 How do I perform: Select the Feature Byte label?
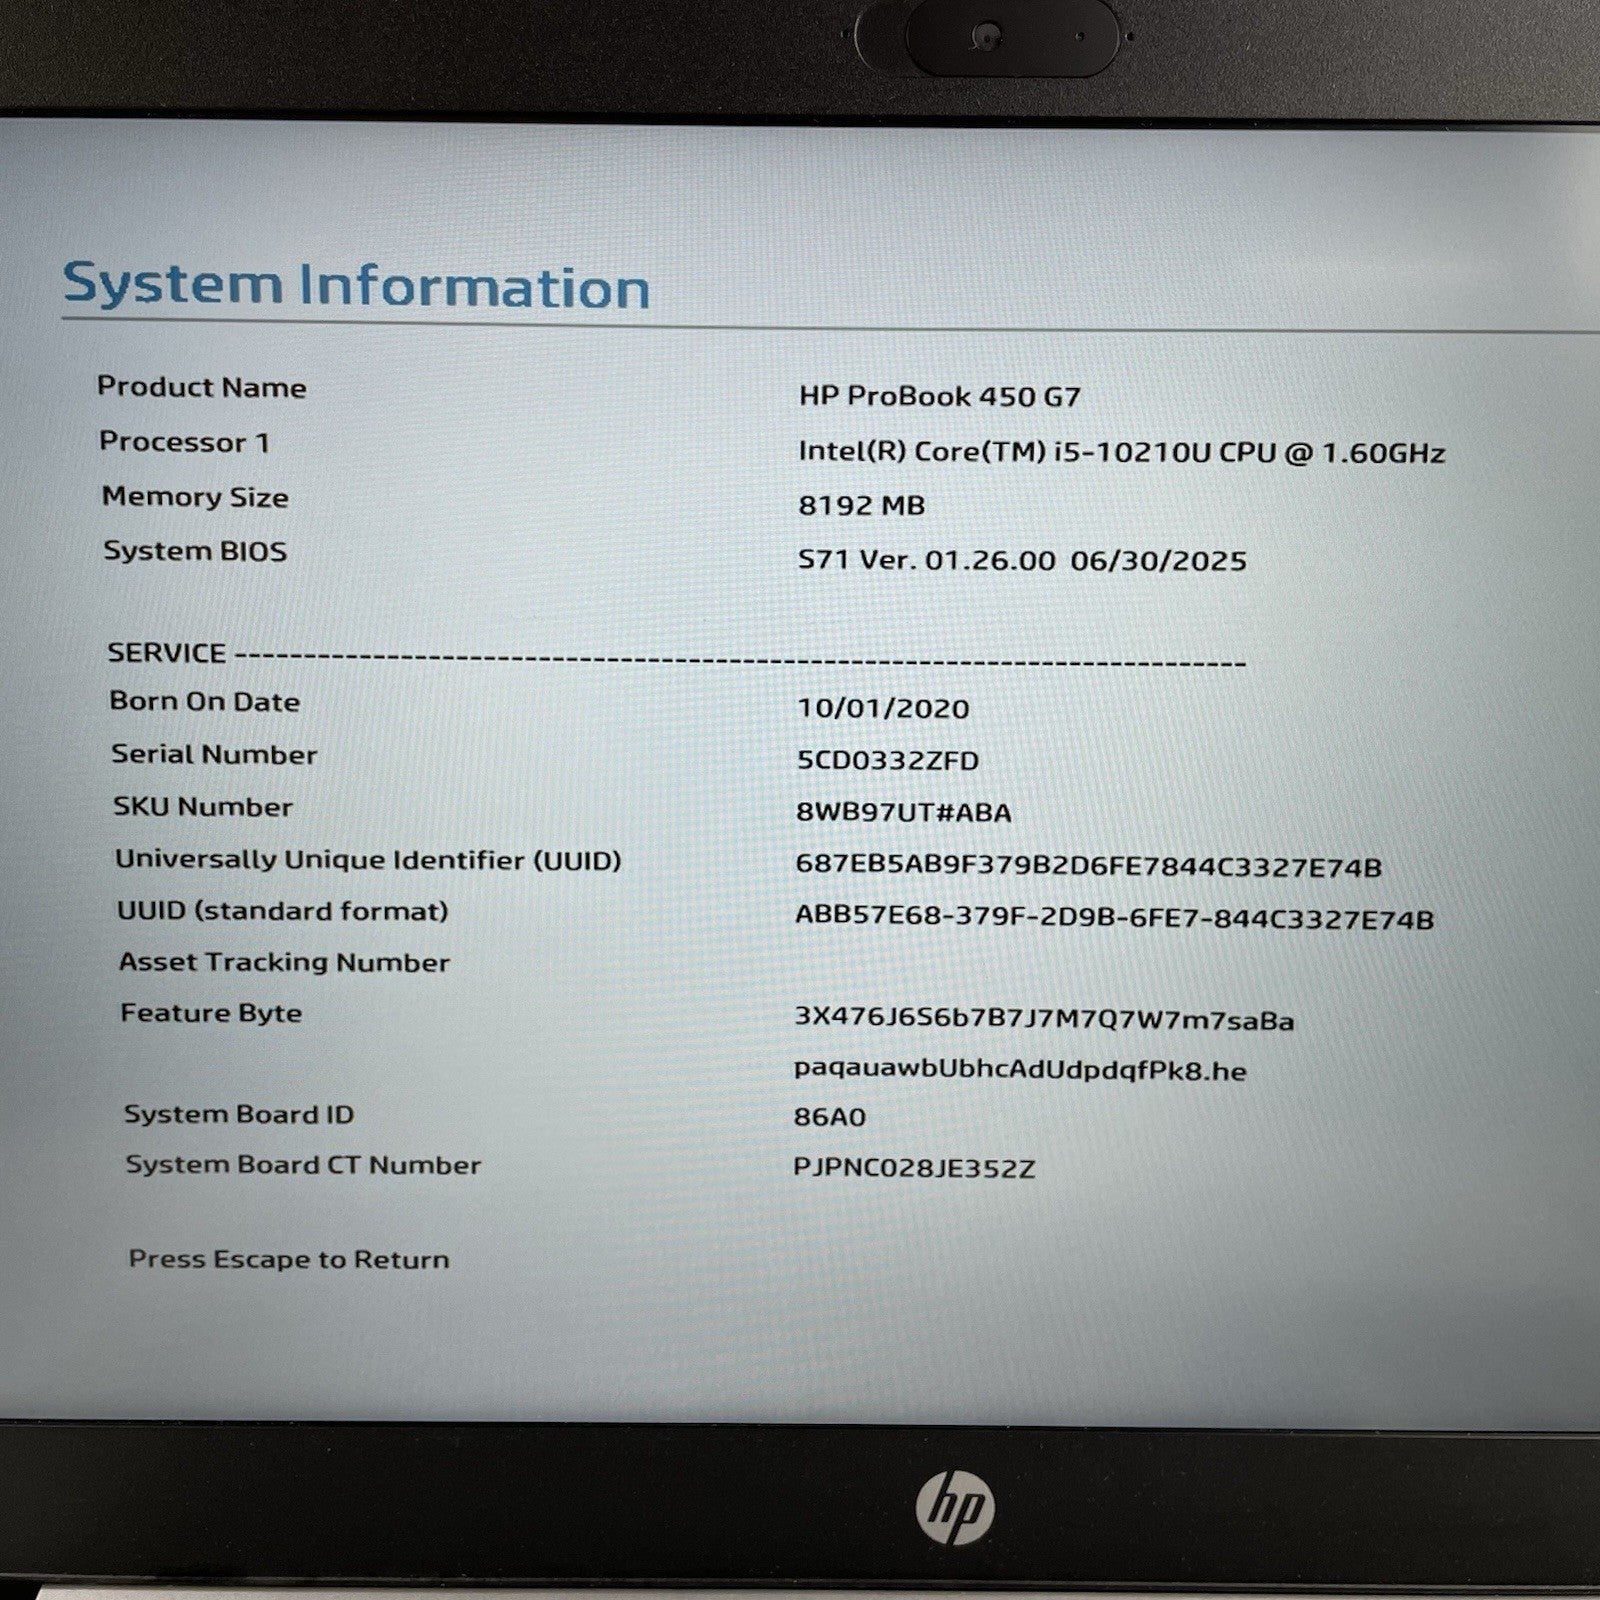pos(211,1013)
